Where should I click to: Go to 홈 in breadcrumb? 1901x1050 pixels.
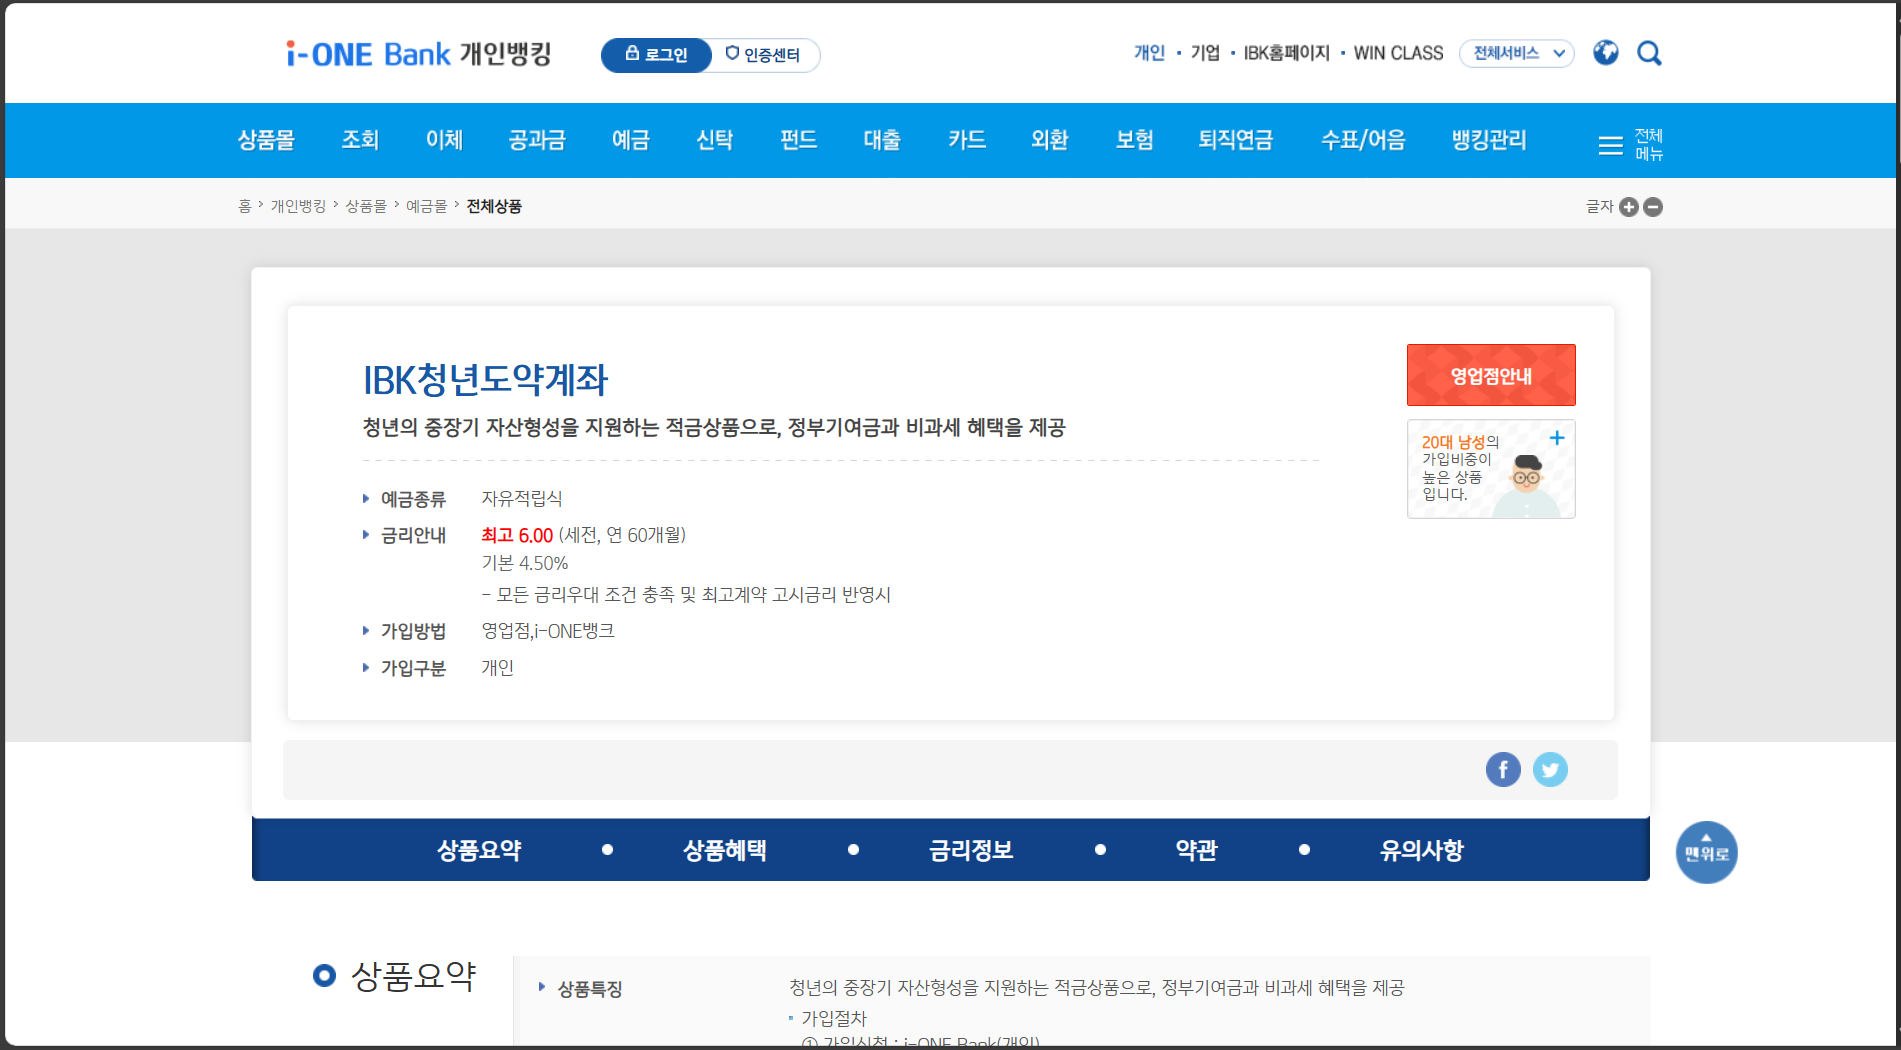point(245,206)
